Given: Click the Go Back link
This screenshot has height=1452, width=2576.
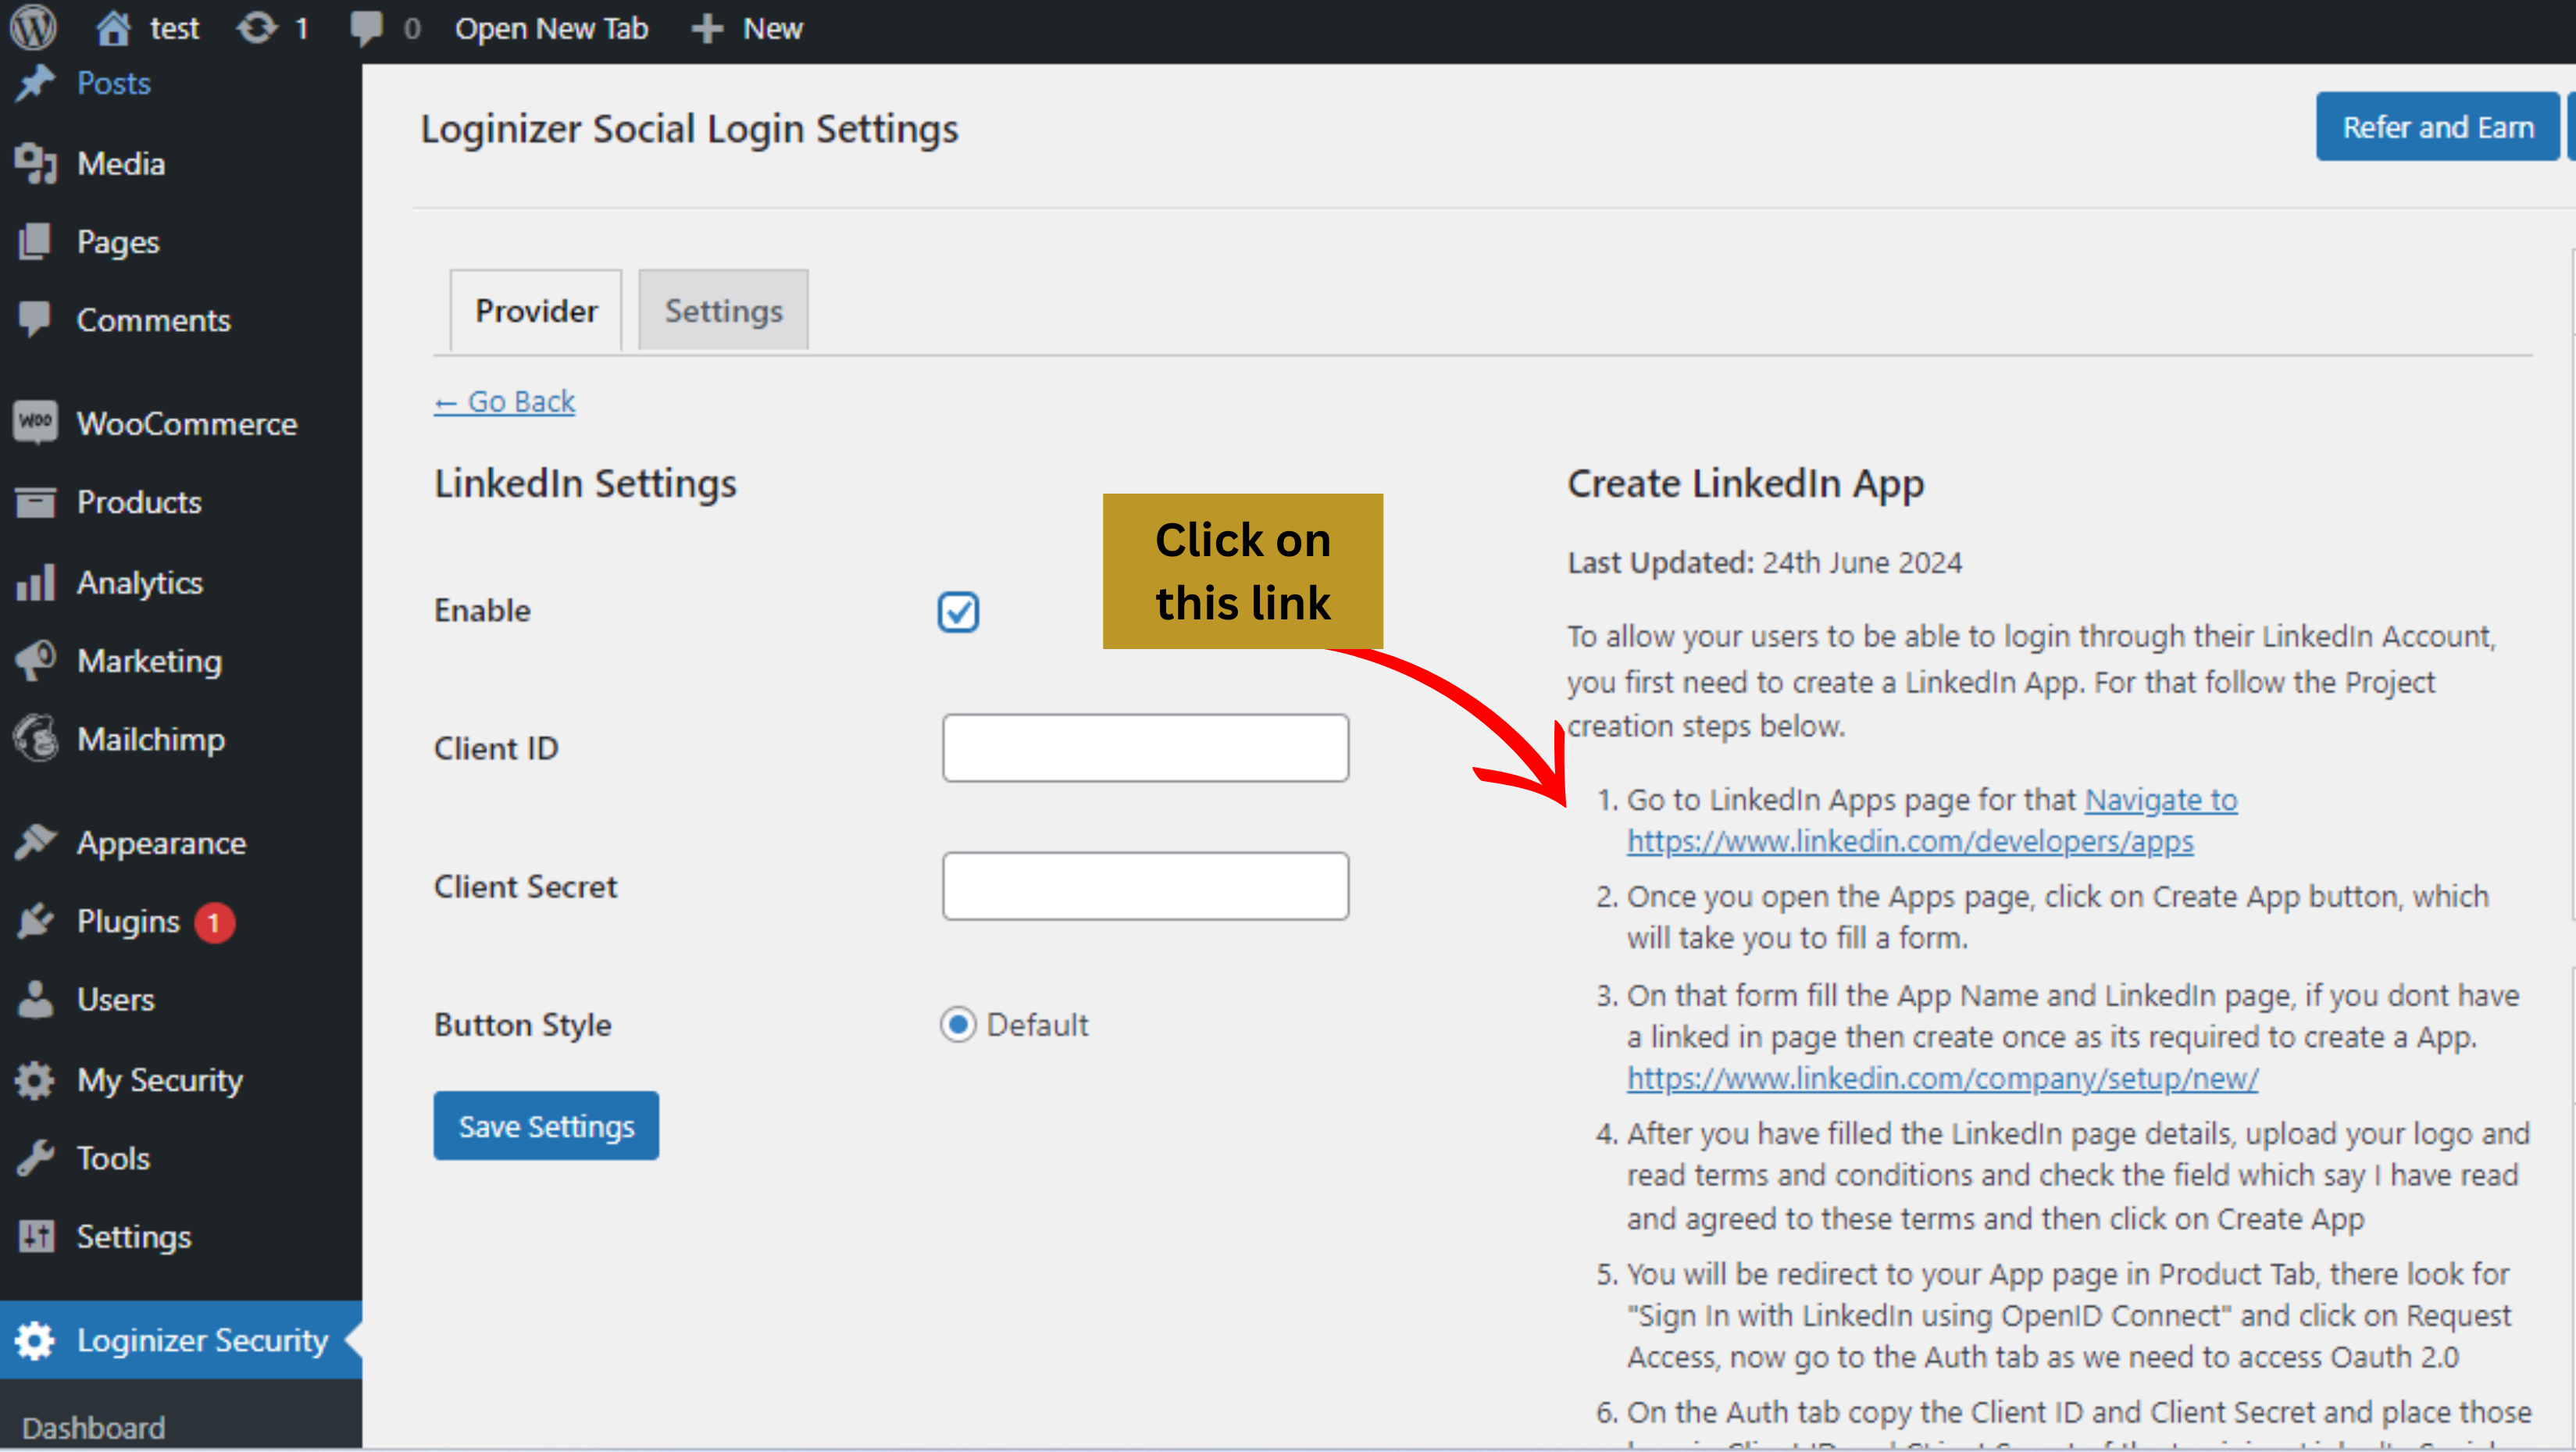Looking at the screenshot, I should [x=504, y=401].
